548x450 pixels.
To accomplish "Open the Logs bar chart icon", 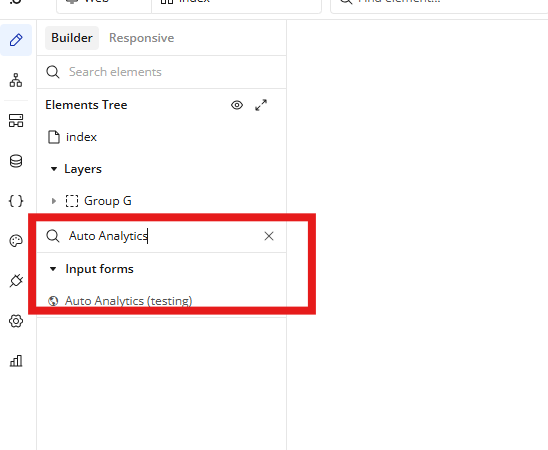I will click(16, 361).
